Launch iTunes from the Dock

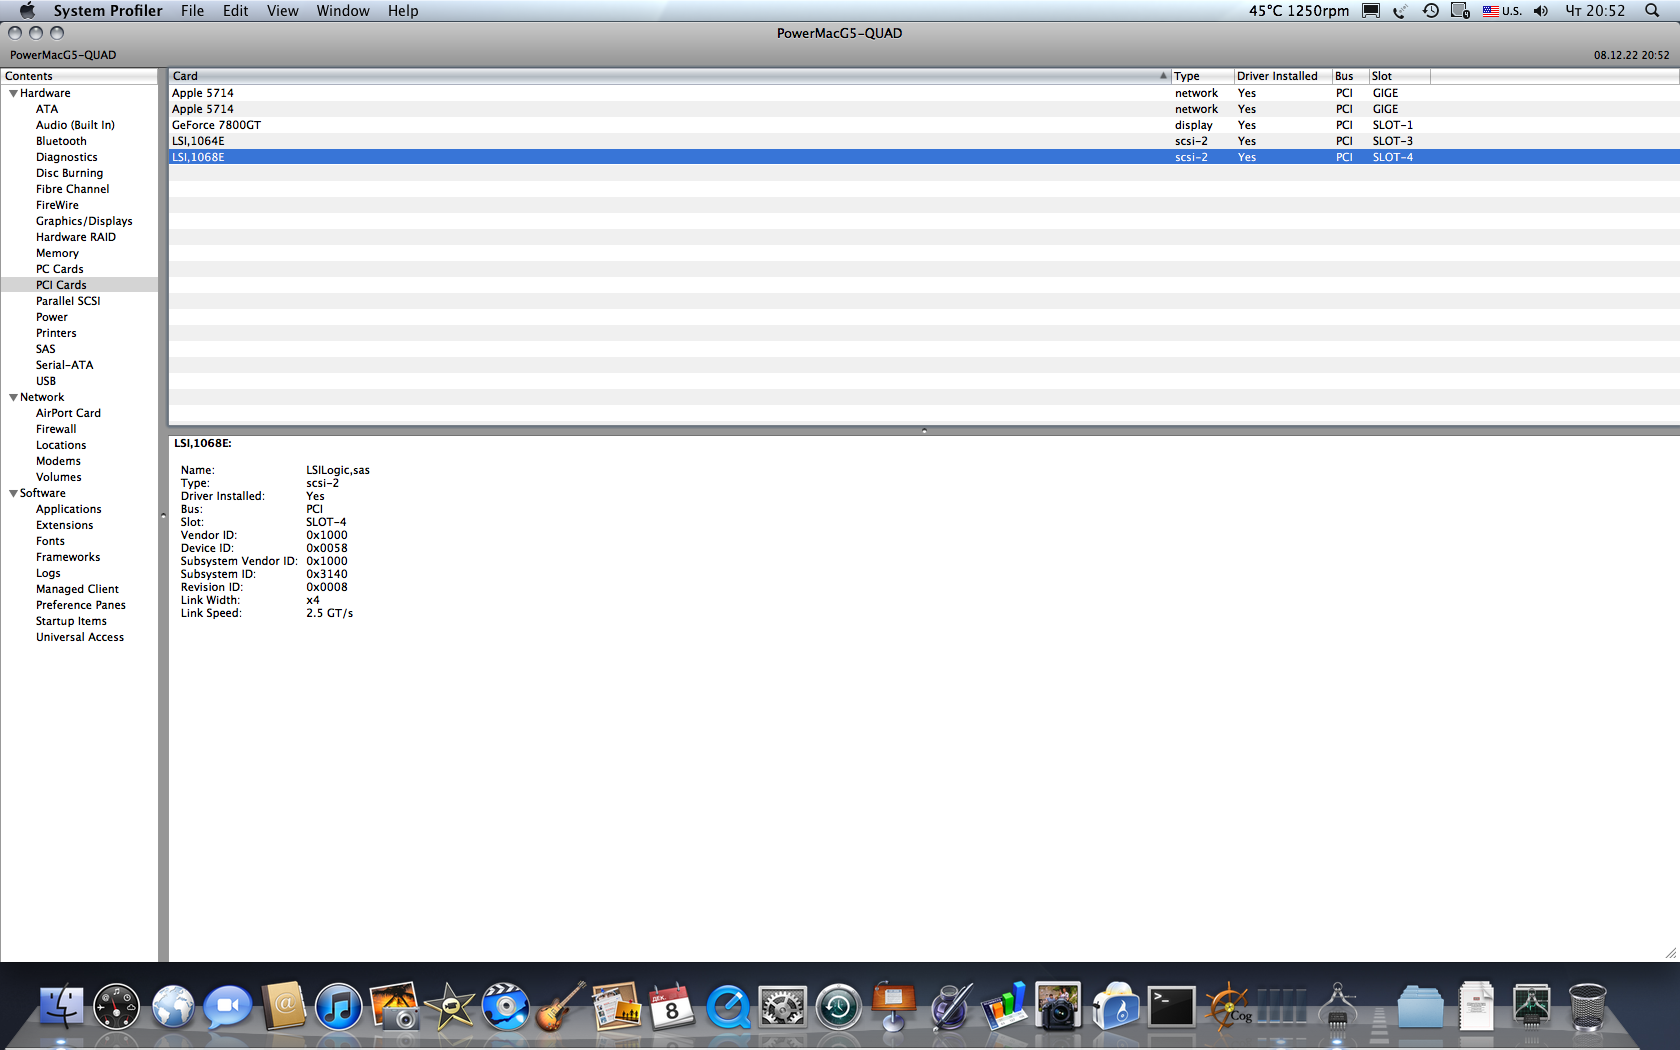tap(339, 1006)
